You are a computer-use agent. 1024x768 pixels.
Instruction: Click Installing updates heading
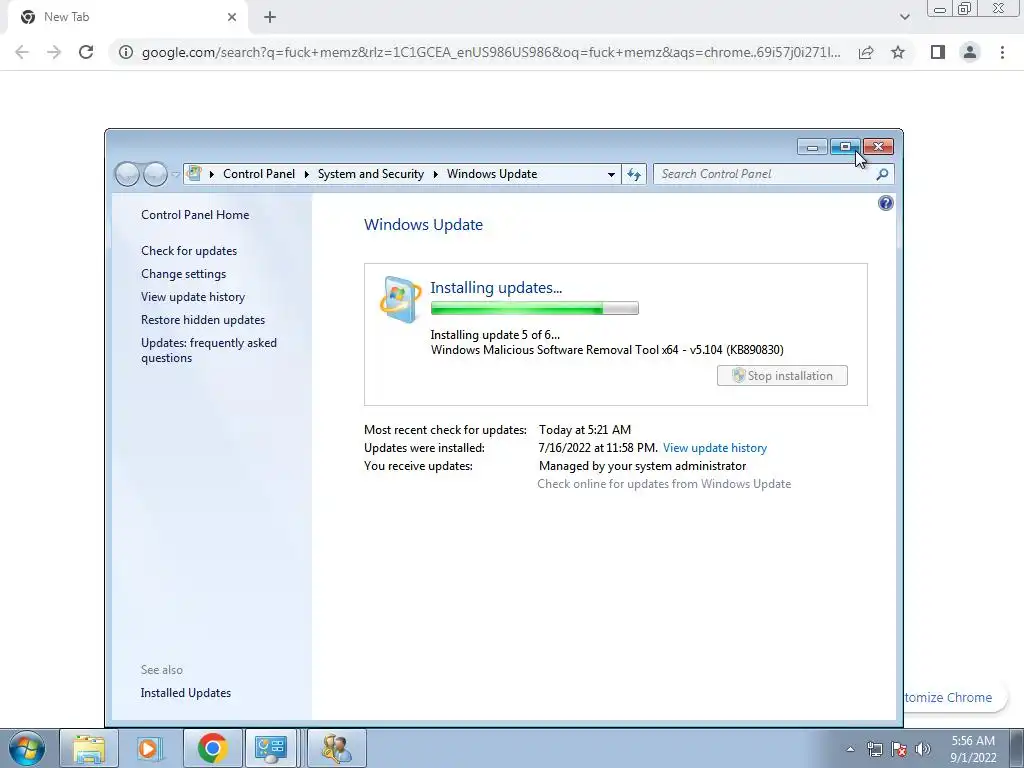496,287
